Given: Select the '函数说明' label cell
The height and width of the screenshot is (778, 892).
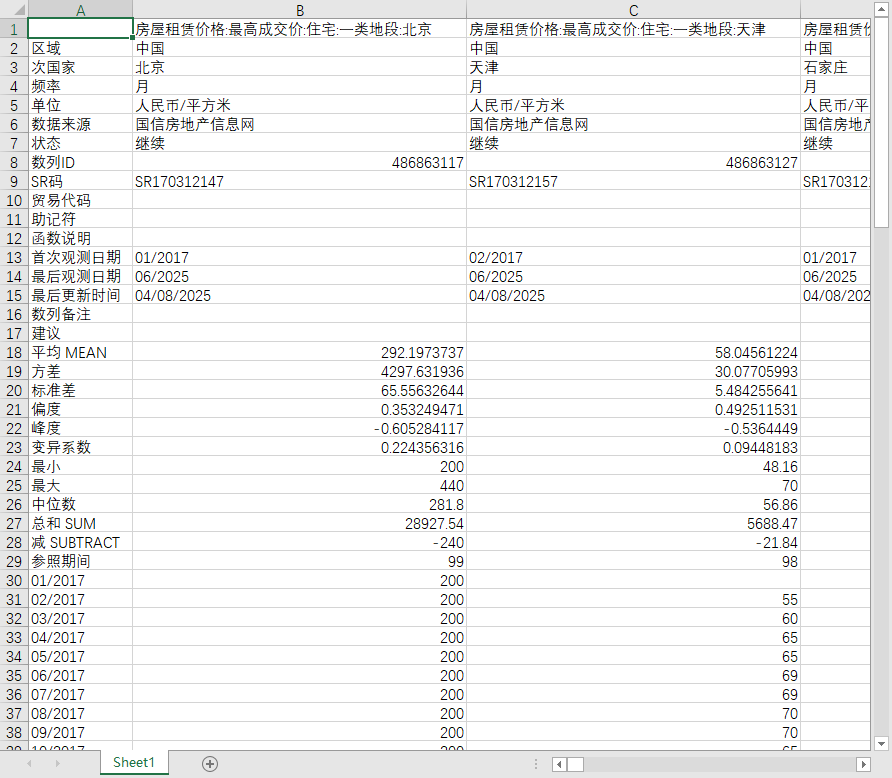Looking at the screenshot, I should click(80, 238).
